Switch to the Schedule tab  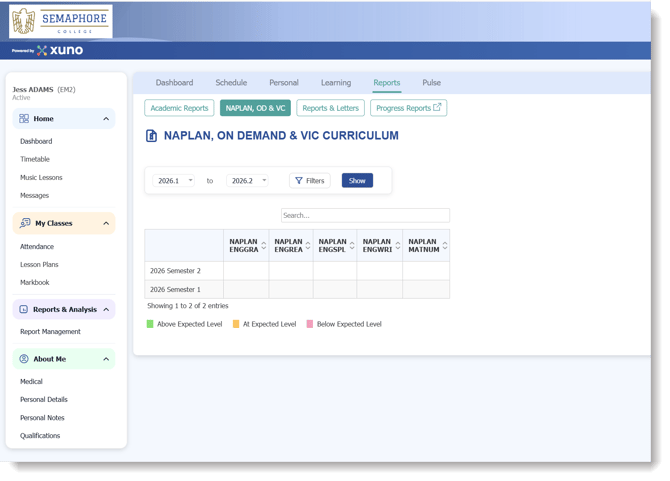(231, 82)
